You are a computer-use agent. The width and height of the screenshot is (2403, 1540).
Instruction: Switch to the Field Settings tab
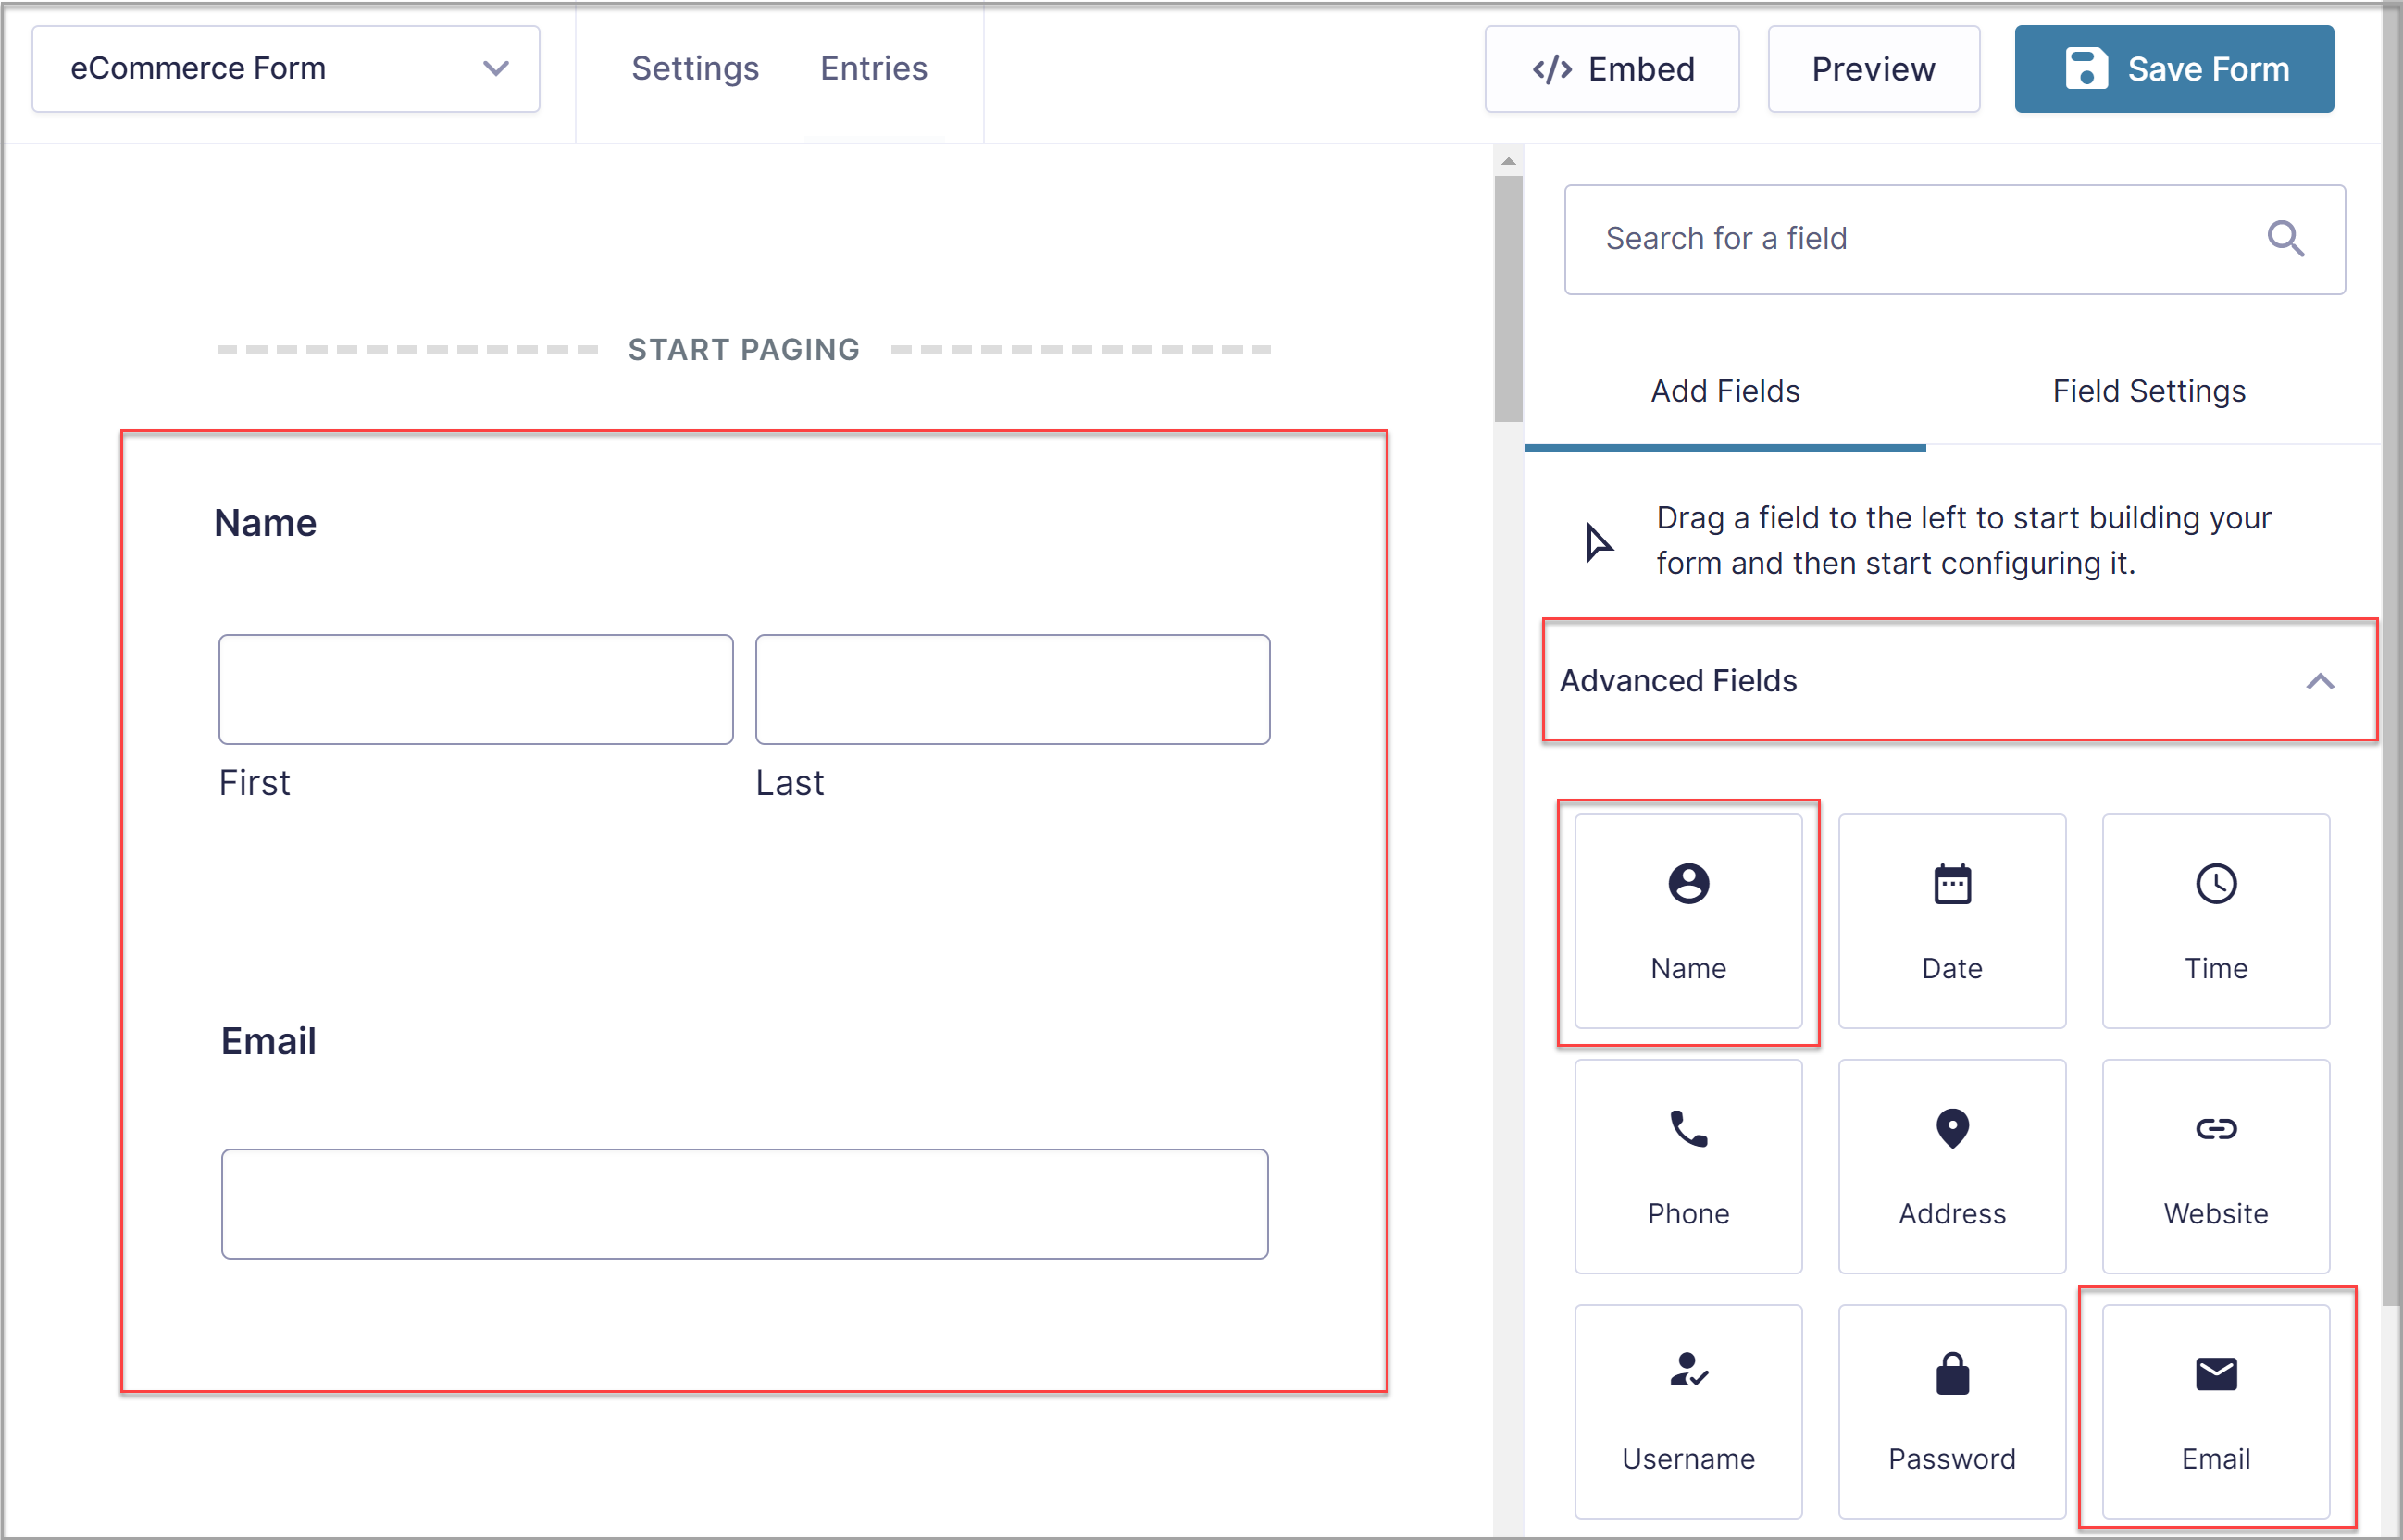(x=2149, y=391)
